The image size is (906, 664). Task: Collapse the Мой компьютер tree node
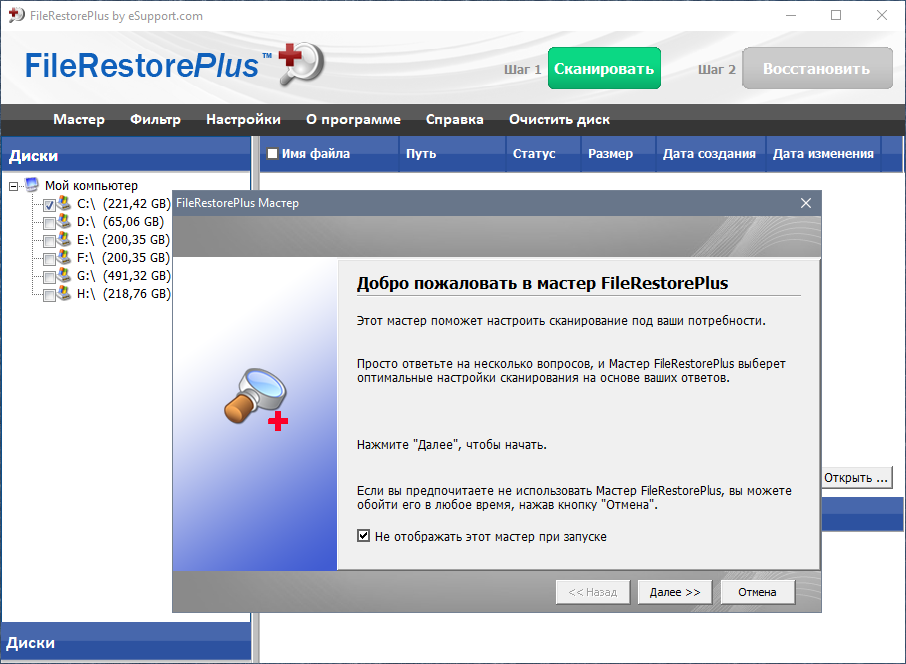(13, 186)
